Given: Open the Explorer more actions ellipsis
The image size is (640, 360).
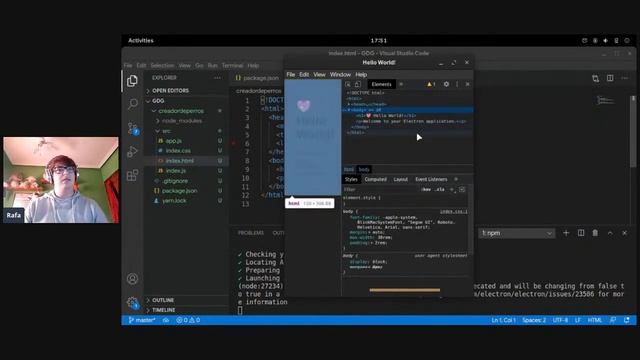Looking at the screenshot, I should click(x=218, y=78).
